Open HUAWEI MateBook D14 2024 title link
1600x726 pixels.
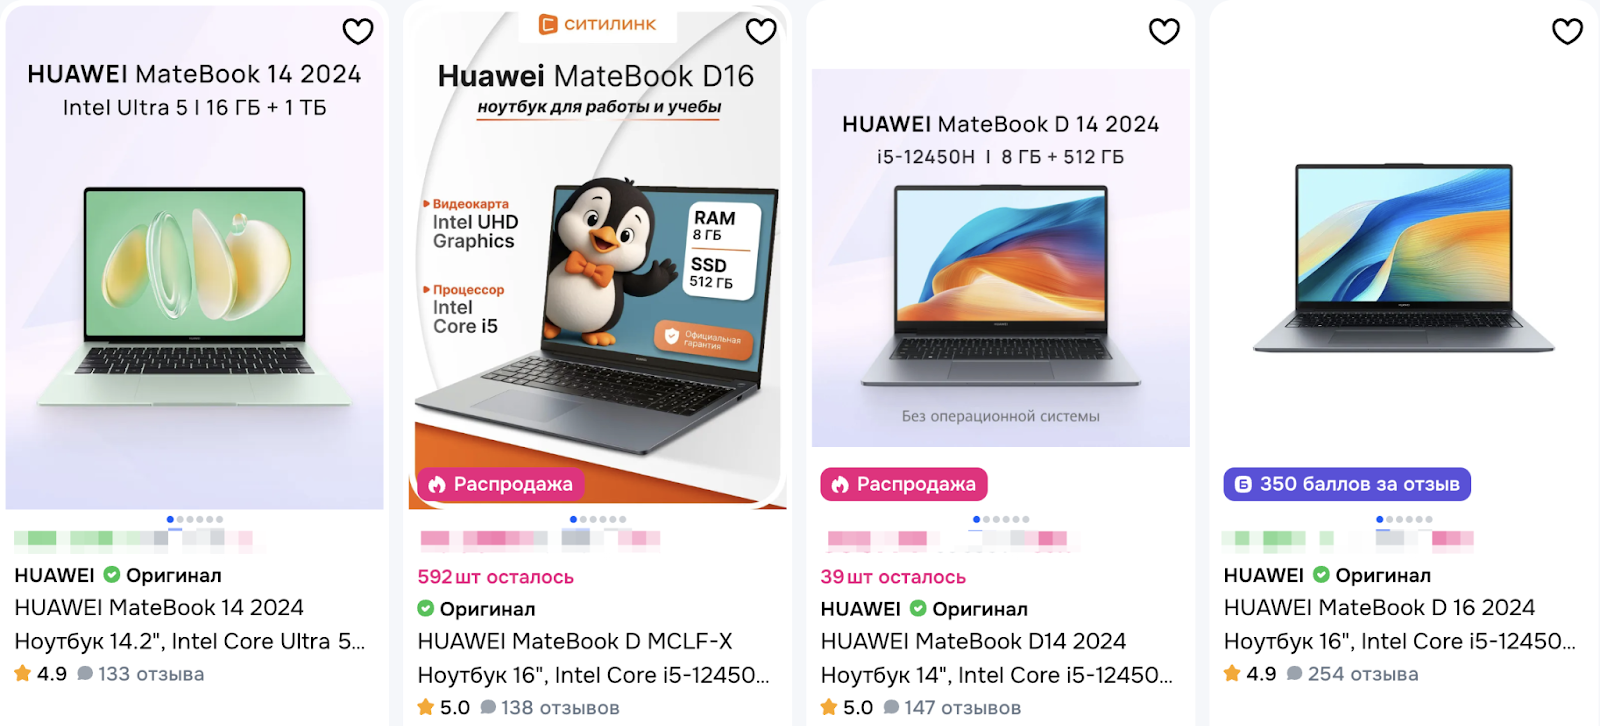(x=973, y=641)
